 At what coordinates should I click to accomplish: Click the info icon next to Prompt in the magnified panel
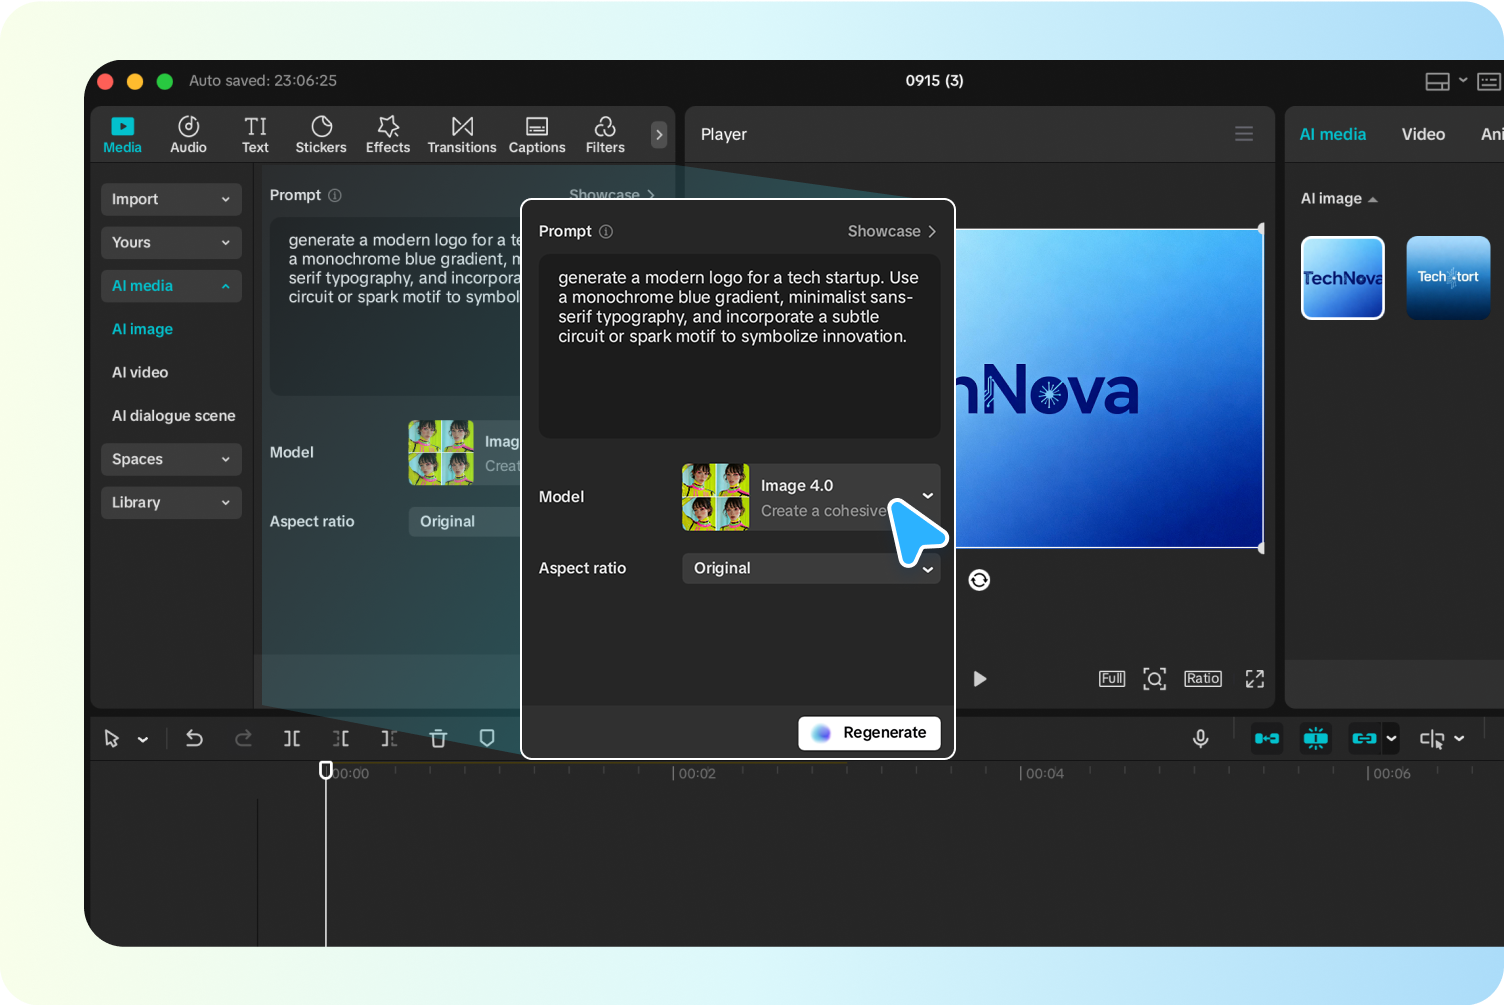[606, 232]
